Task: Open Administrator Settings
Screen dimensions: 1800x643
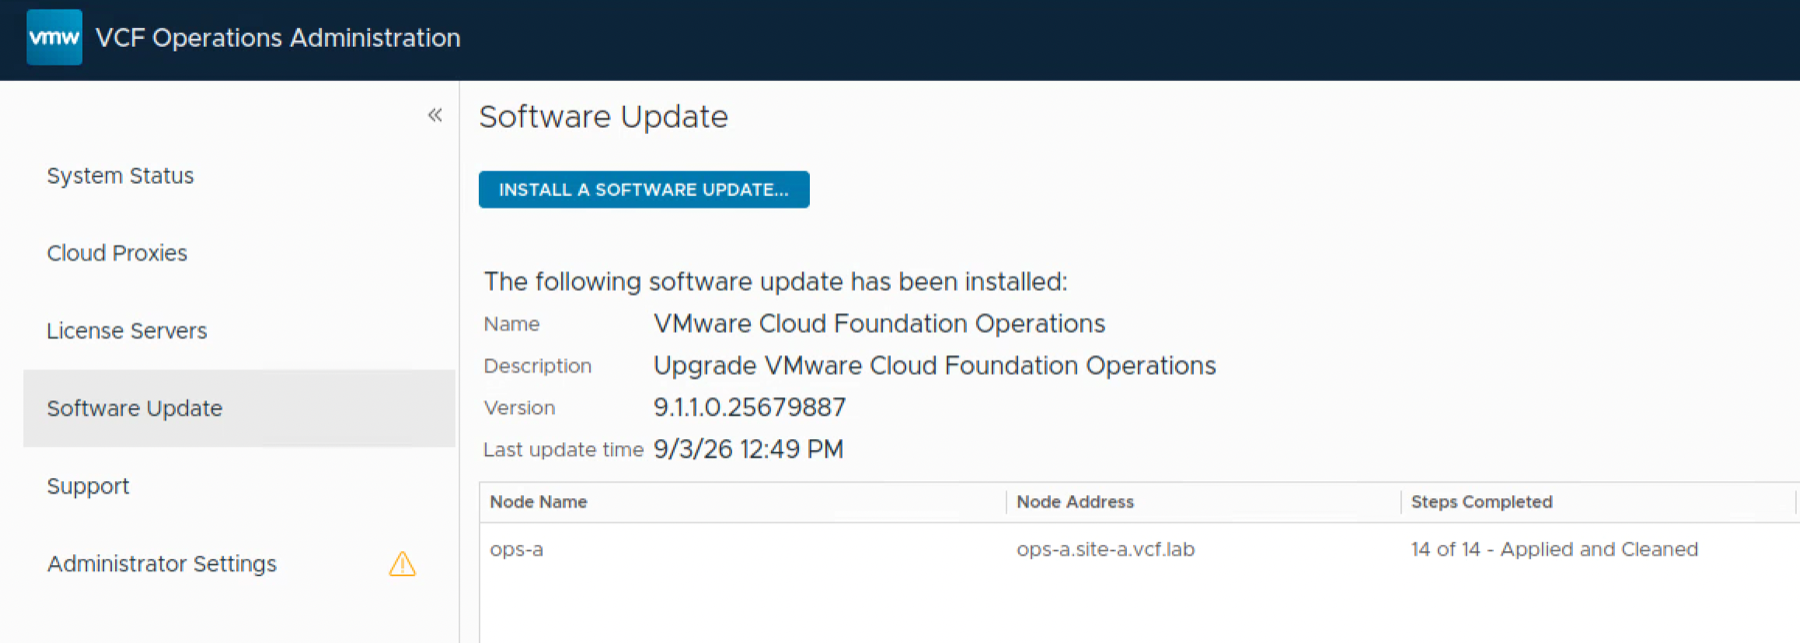Action: pyautogui.click(x=162, y=564)
